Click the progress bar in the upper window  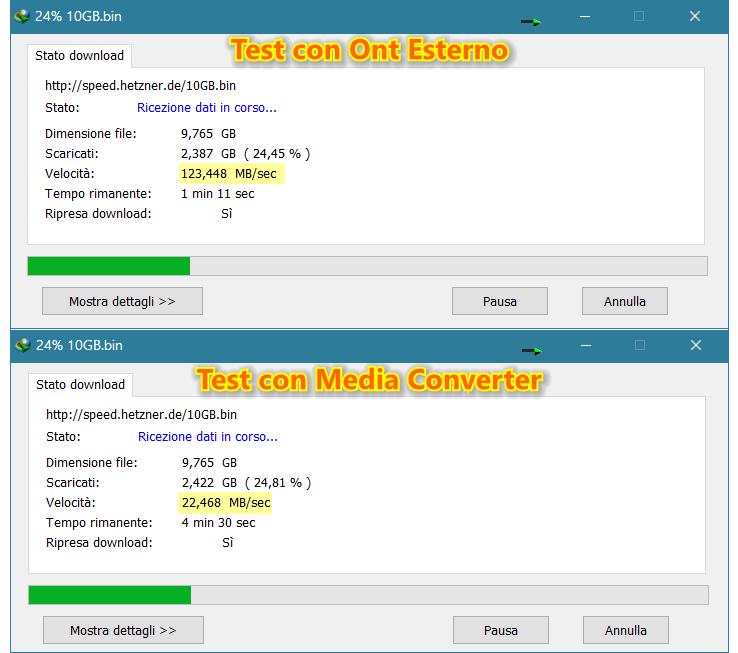[x=368, y=266]
